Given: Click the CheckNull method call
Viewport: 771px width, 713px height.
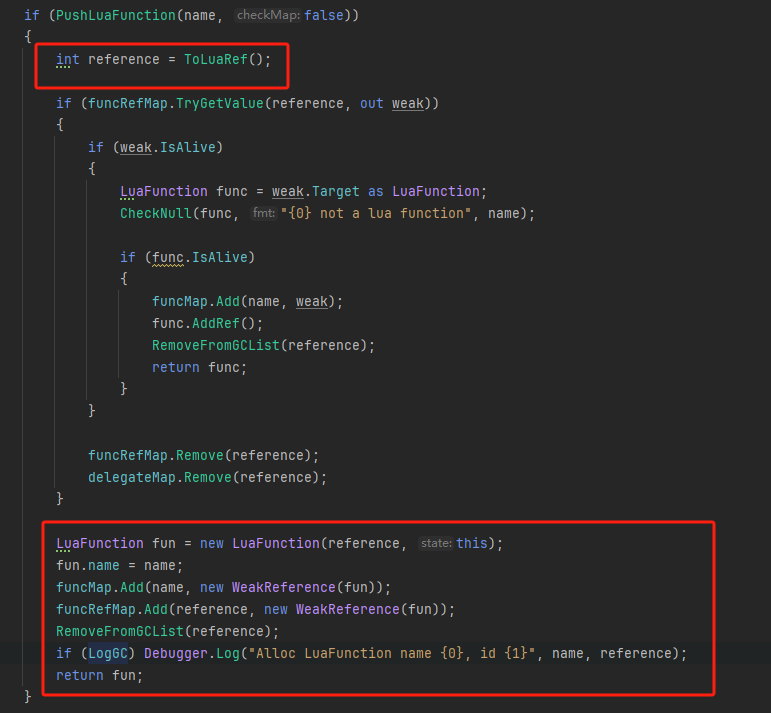Looking at the screenshot, I should (156, 213).
